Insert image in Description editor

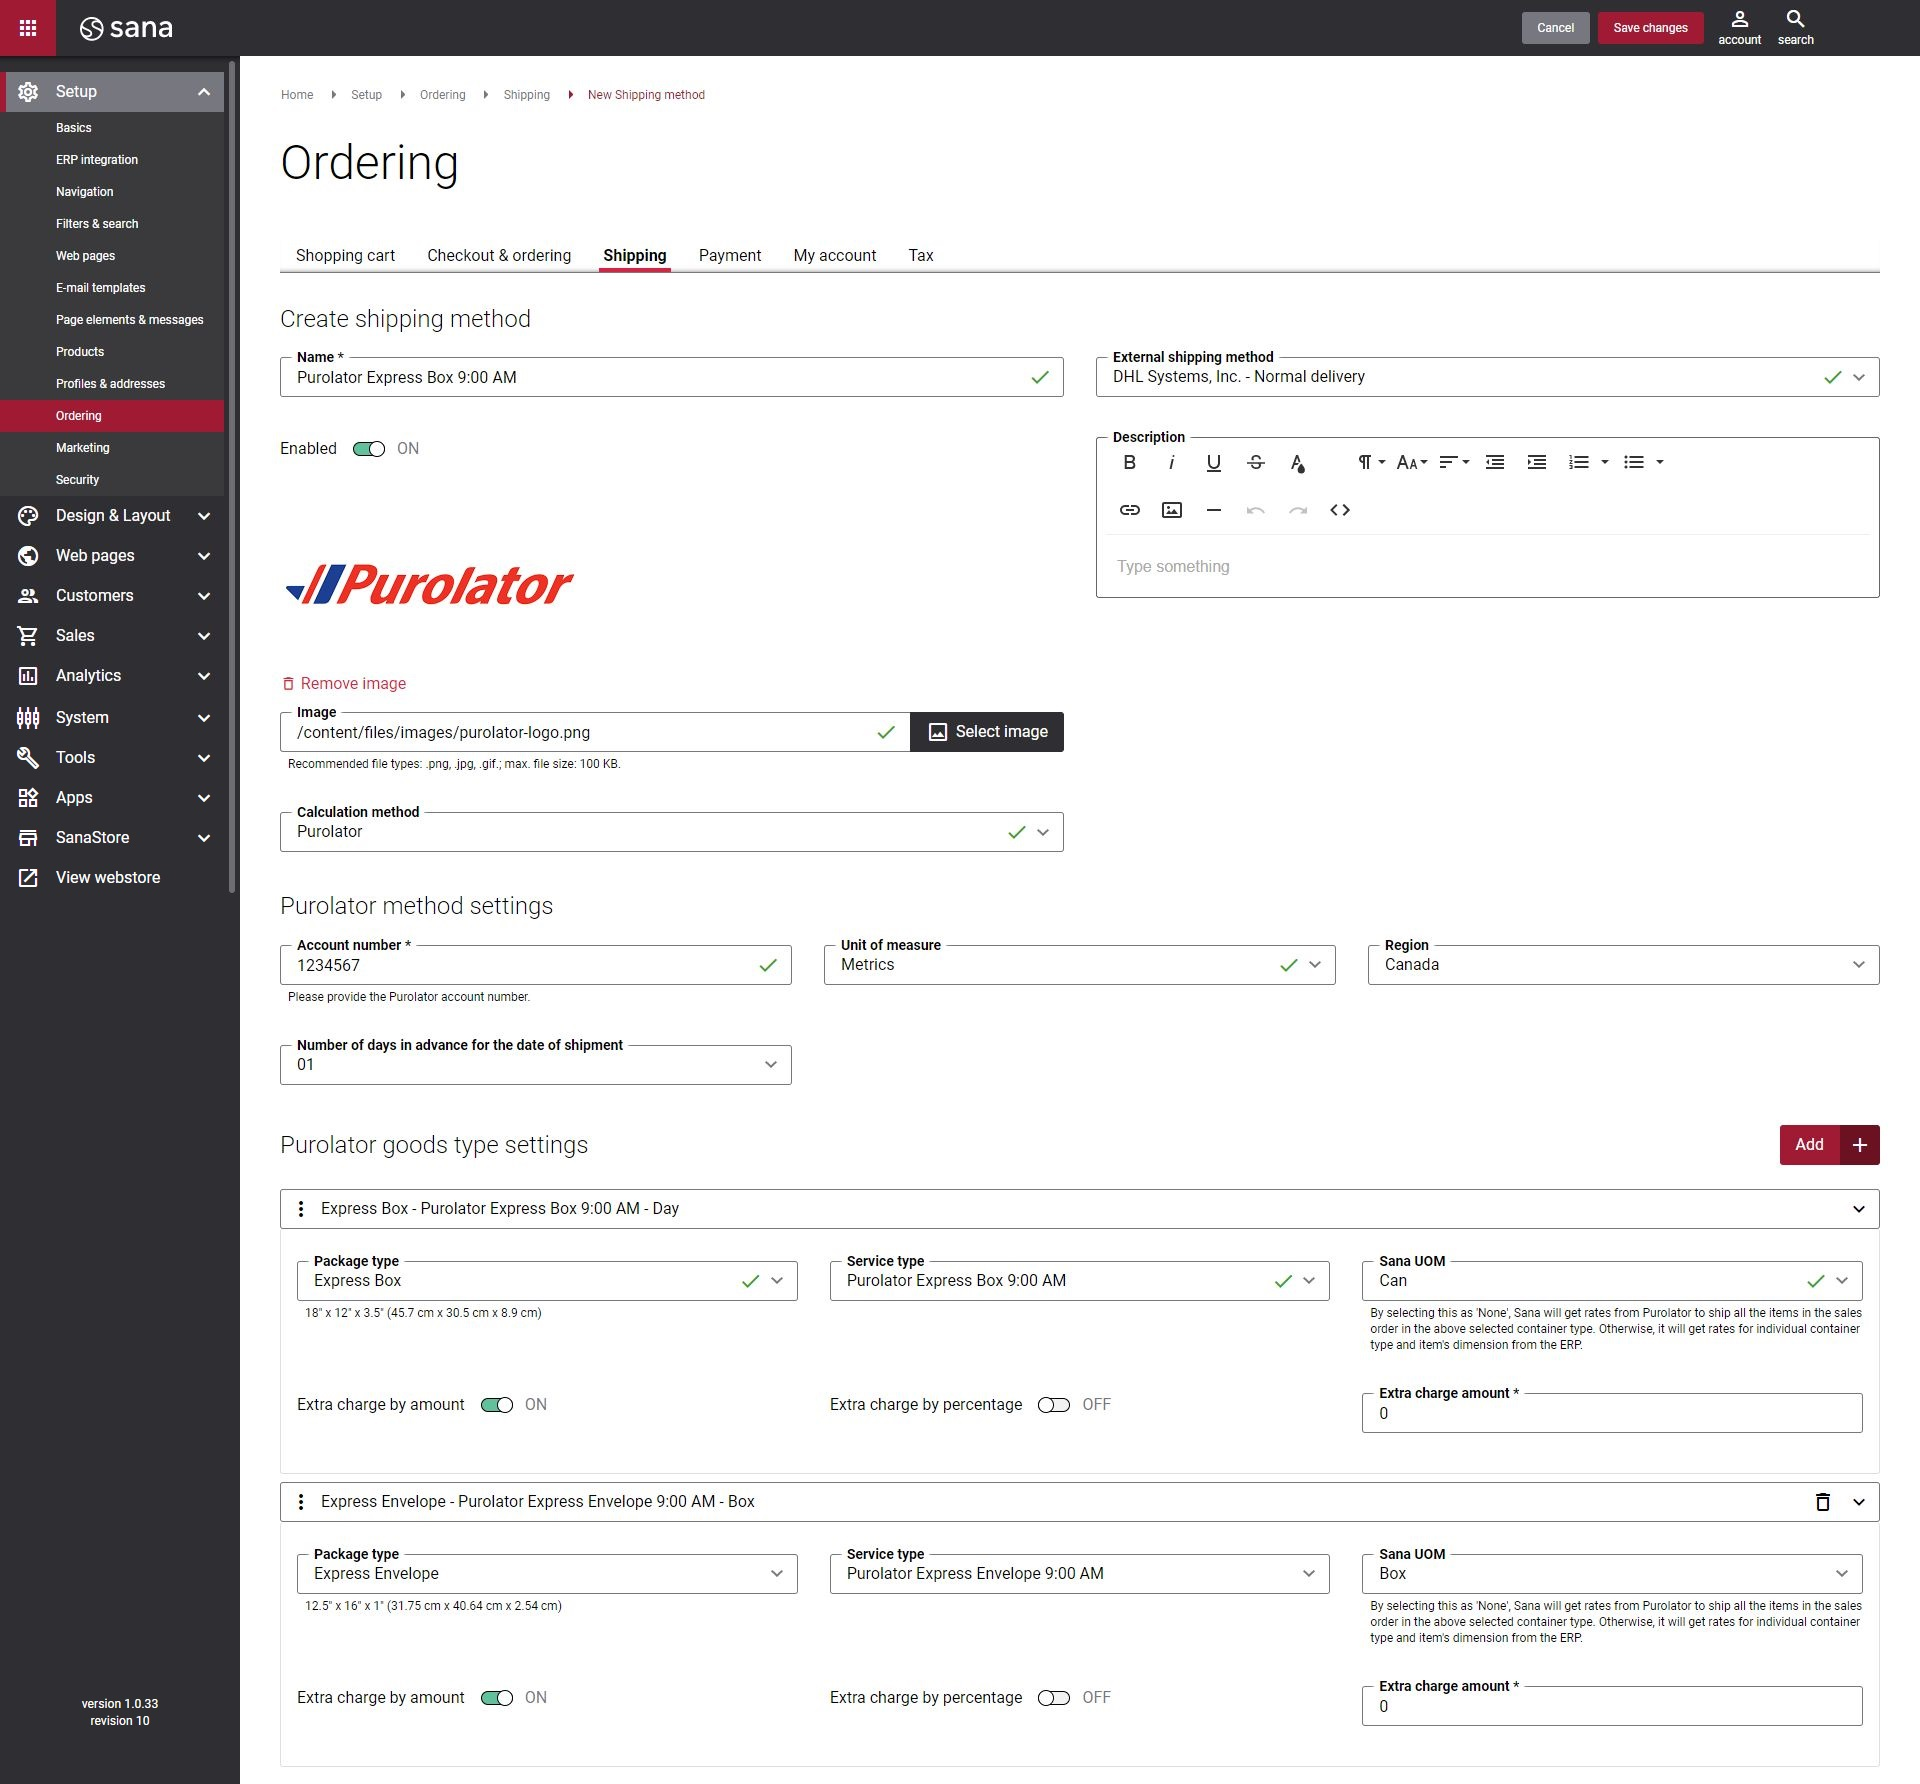(1171, 510)
